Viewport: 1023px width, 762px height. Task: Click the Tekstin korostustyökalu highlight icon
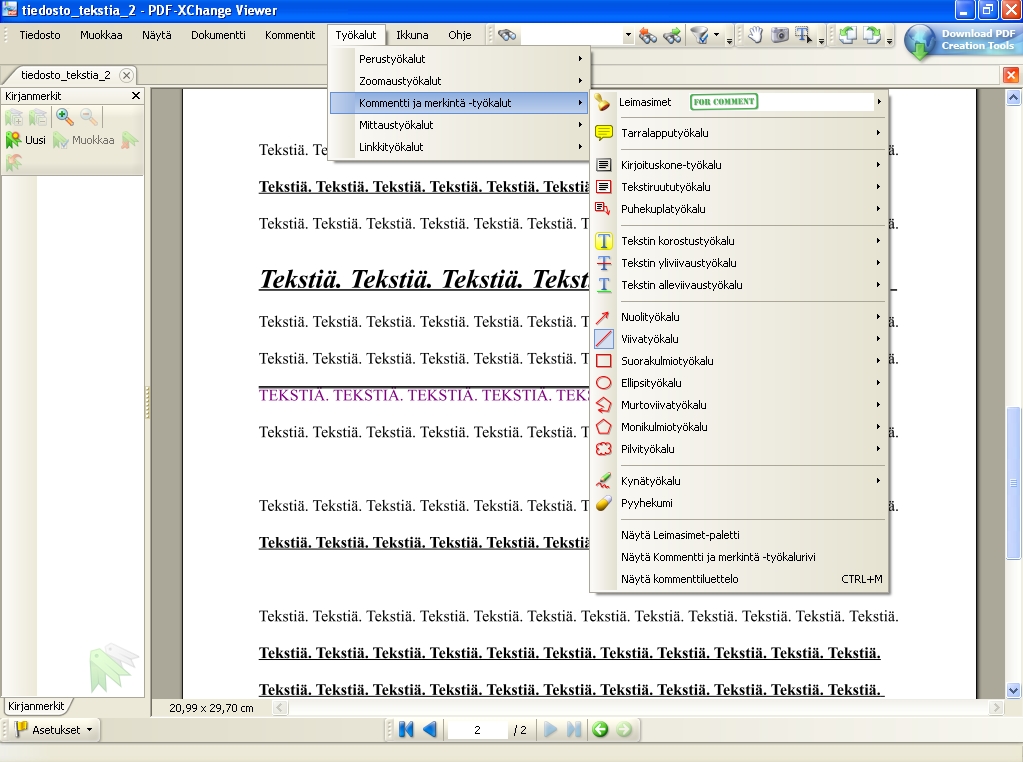click(604, 241)
